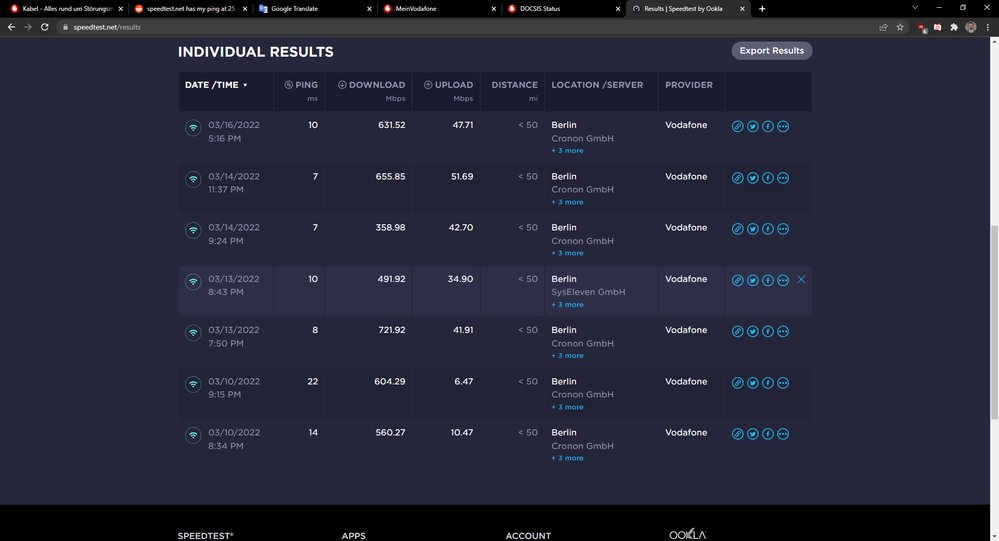
Task: Share SysEleven GmbH result on Twitter
Action: 752,280
